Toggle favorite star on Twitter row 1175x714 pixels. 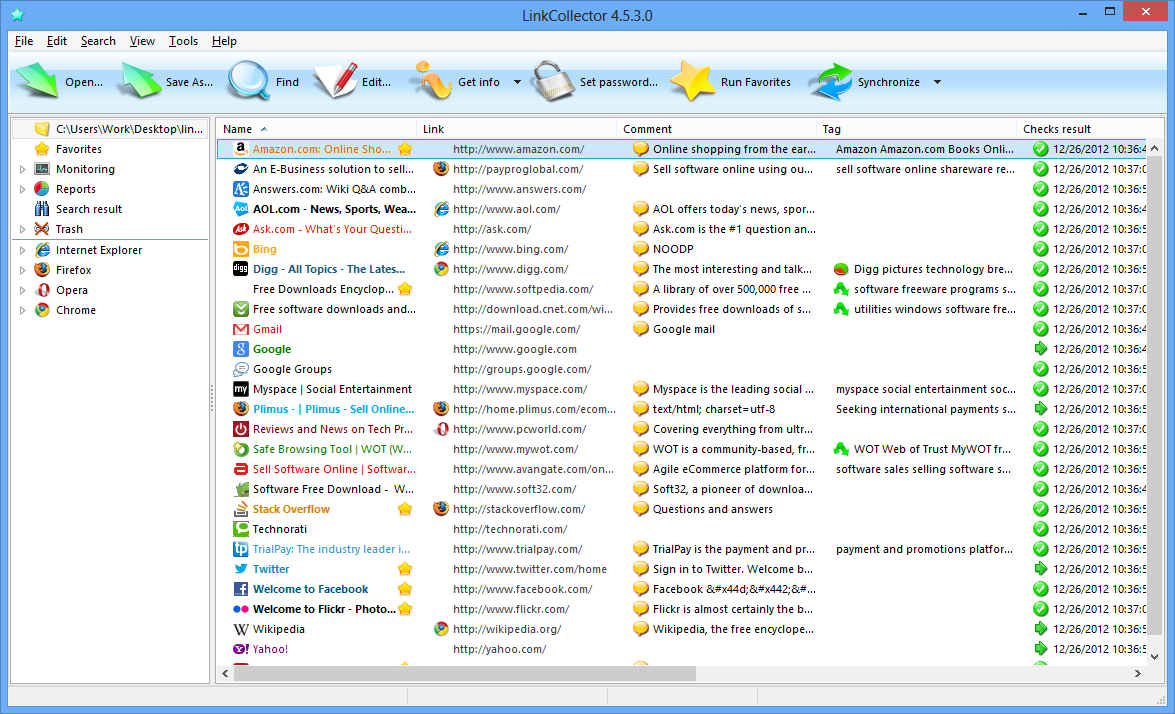point(405,569)
